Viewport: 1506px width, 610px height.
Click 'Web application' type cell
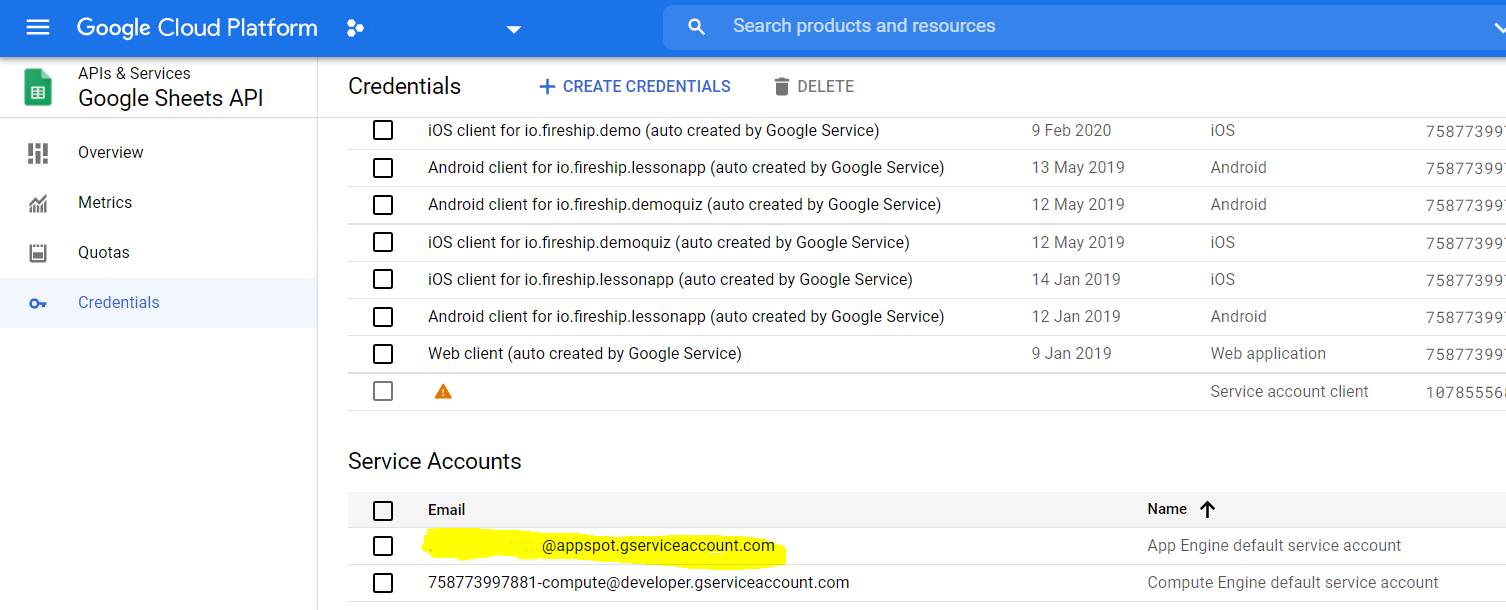[x=1268, y=353]
